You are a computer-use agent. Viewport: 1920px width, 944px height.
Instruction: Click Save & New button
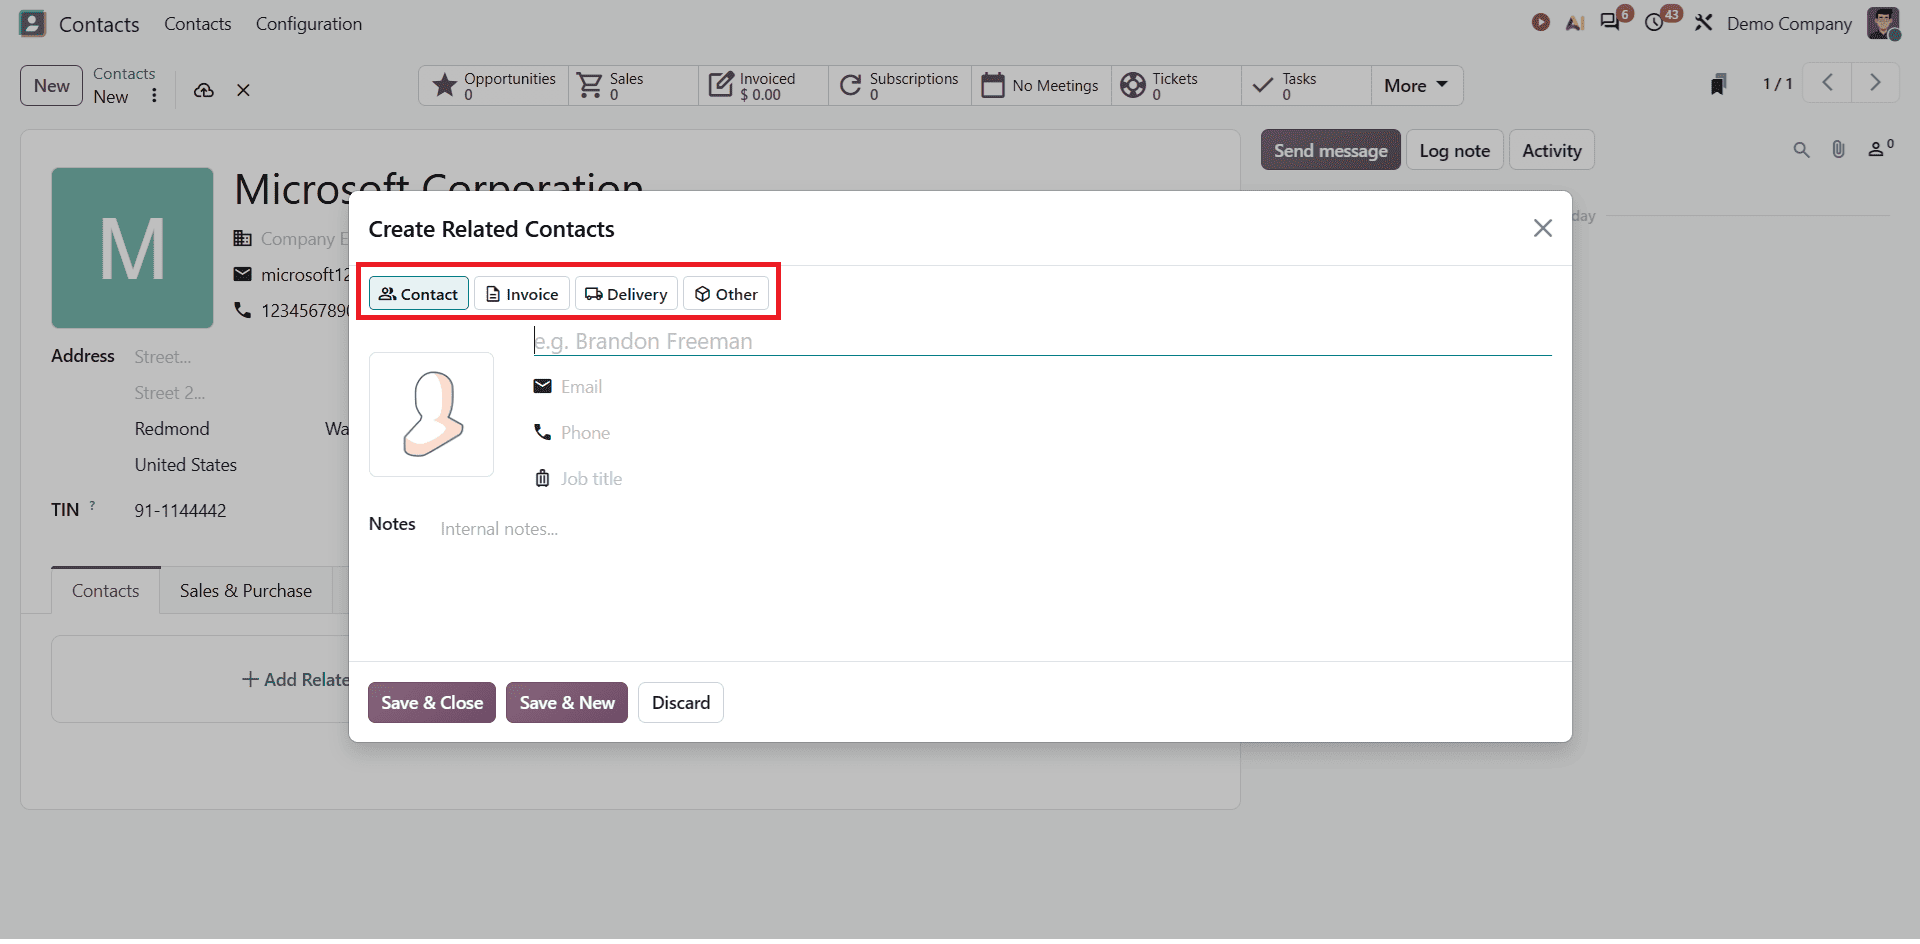[567, 703]
